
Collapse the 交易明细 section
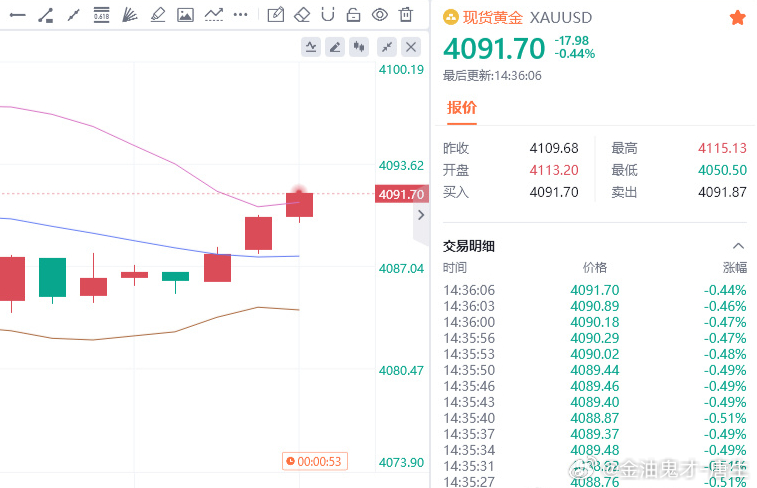(738, 246)
